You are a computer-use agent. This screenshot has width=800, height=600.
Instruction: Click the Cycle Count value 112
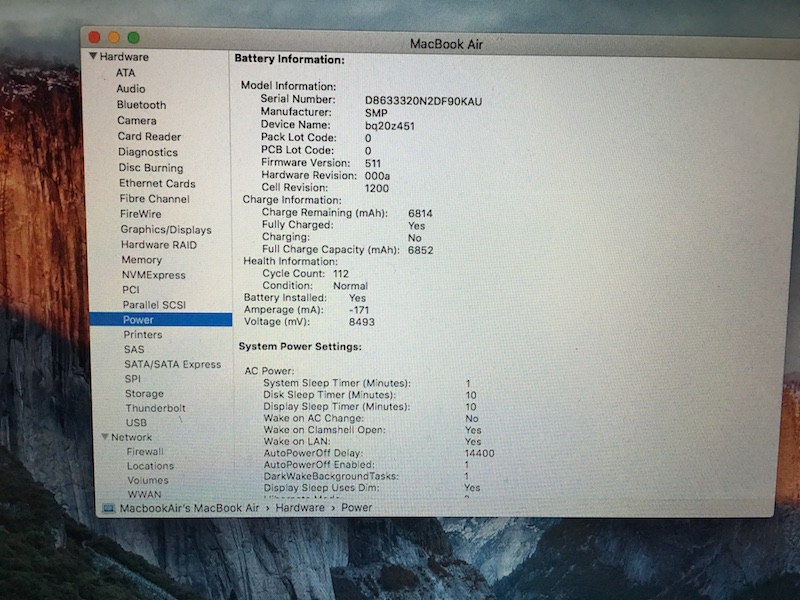pyautogui.click(x=341, y=273)
